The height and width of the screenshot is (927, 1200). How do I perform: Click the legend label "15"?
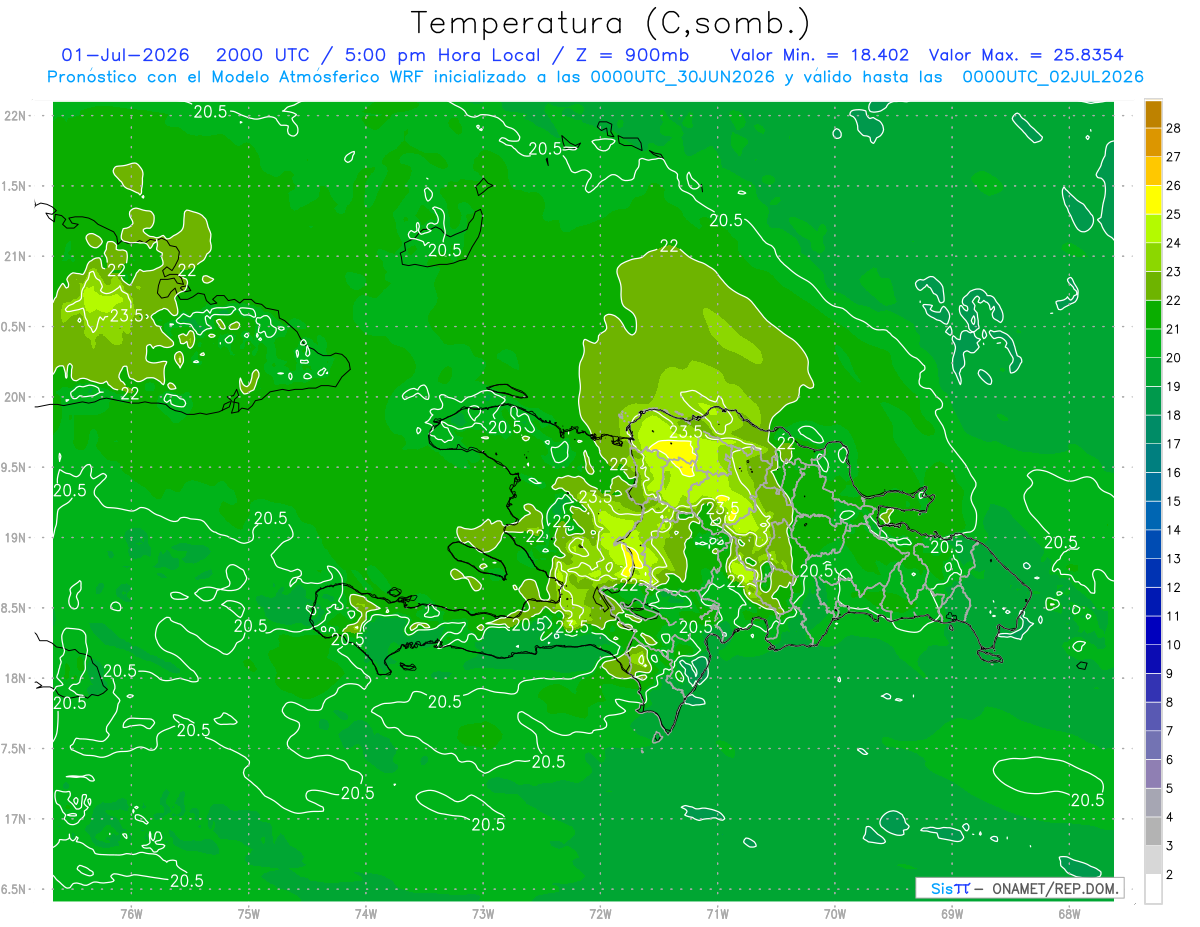tap(1174, 501)
